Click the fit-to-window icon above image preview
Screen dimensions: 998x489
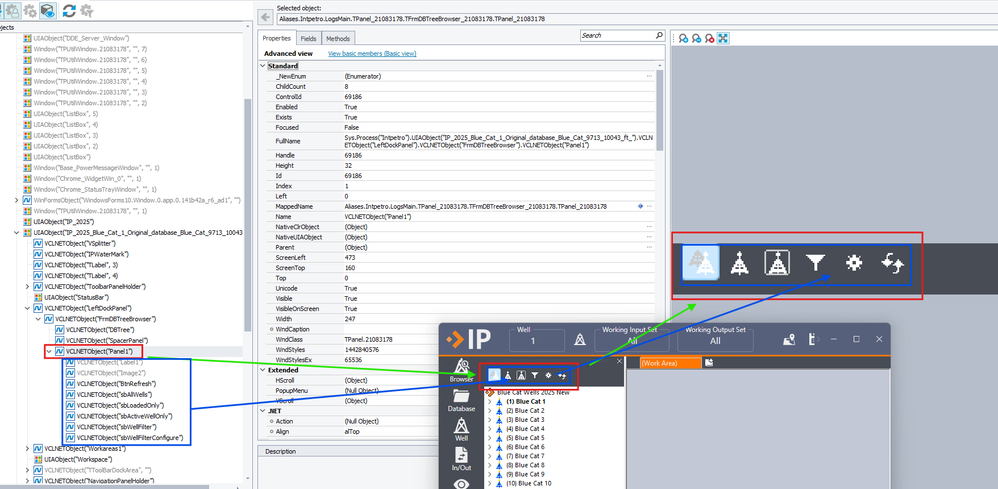(723, 38)
